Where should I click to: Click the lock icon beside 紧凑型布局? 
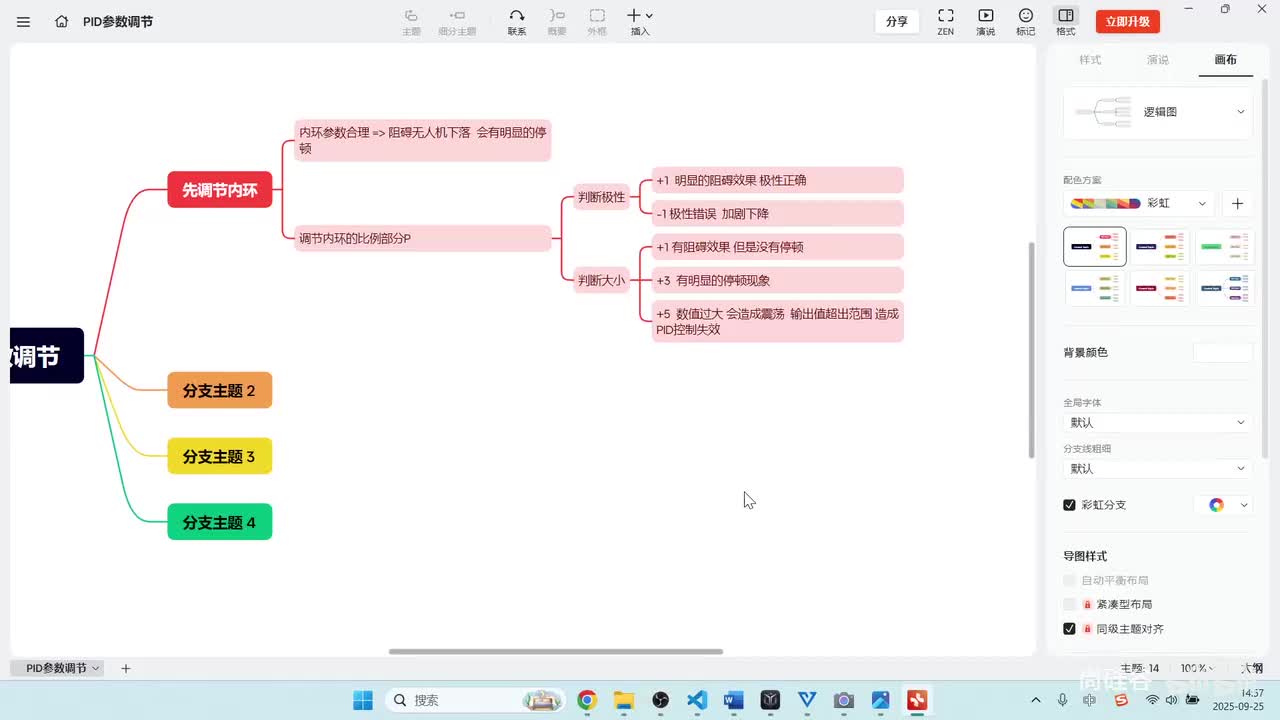coord(1087,605)
